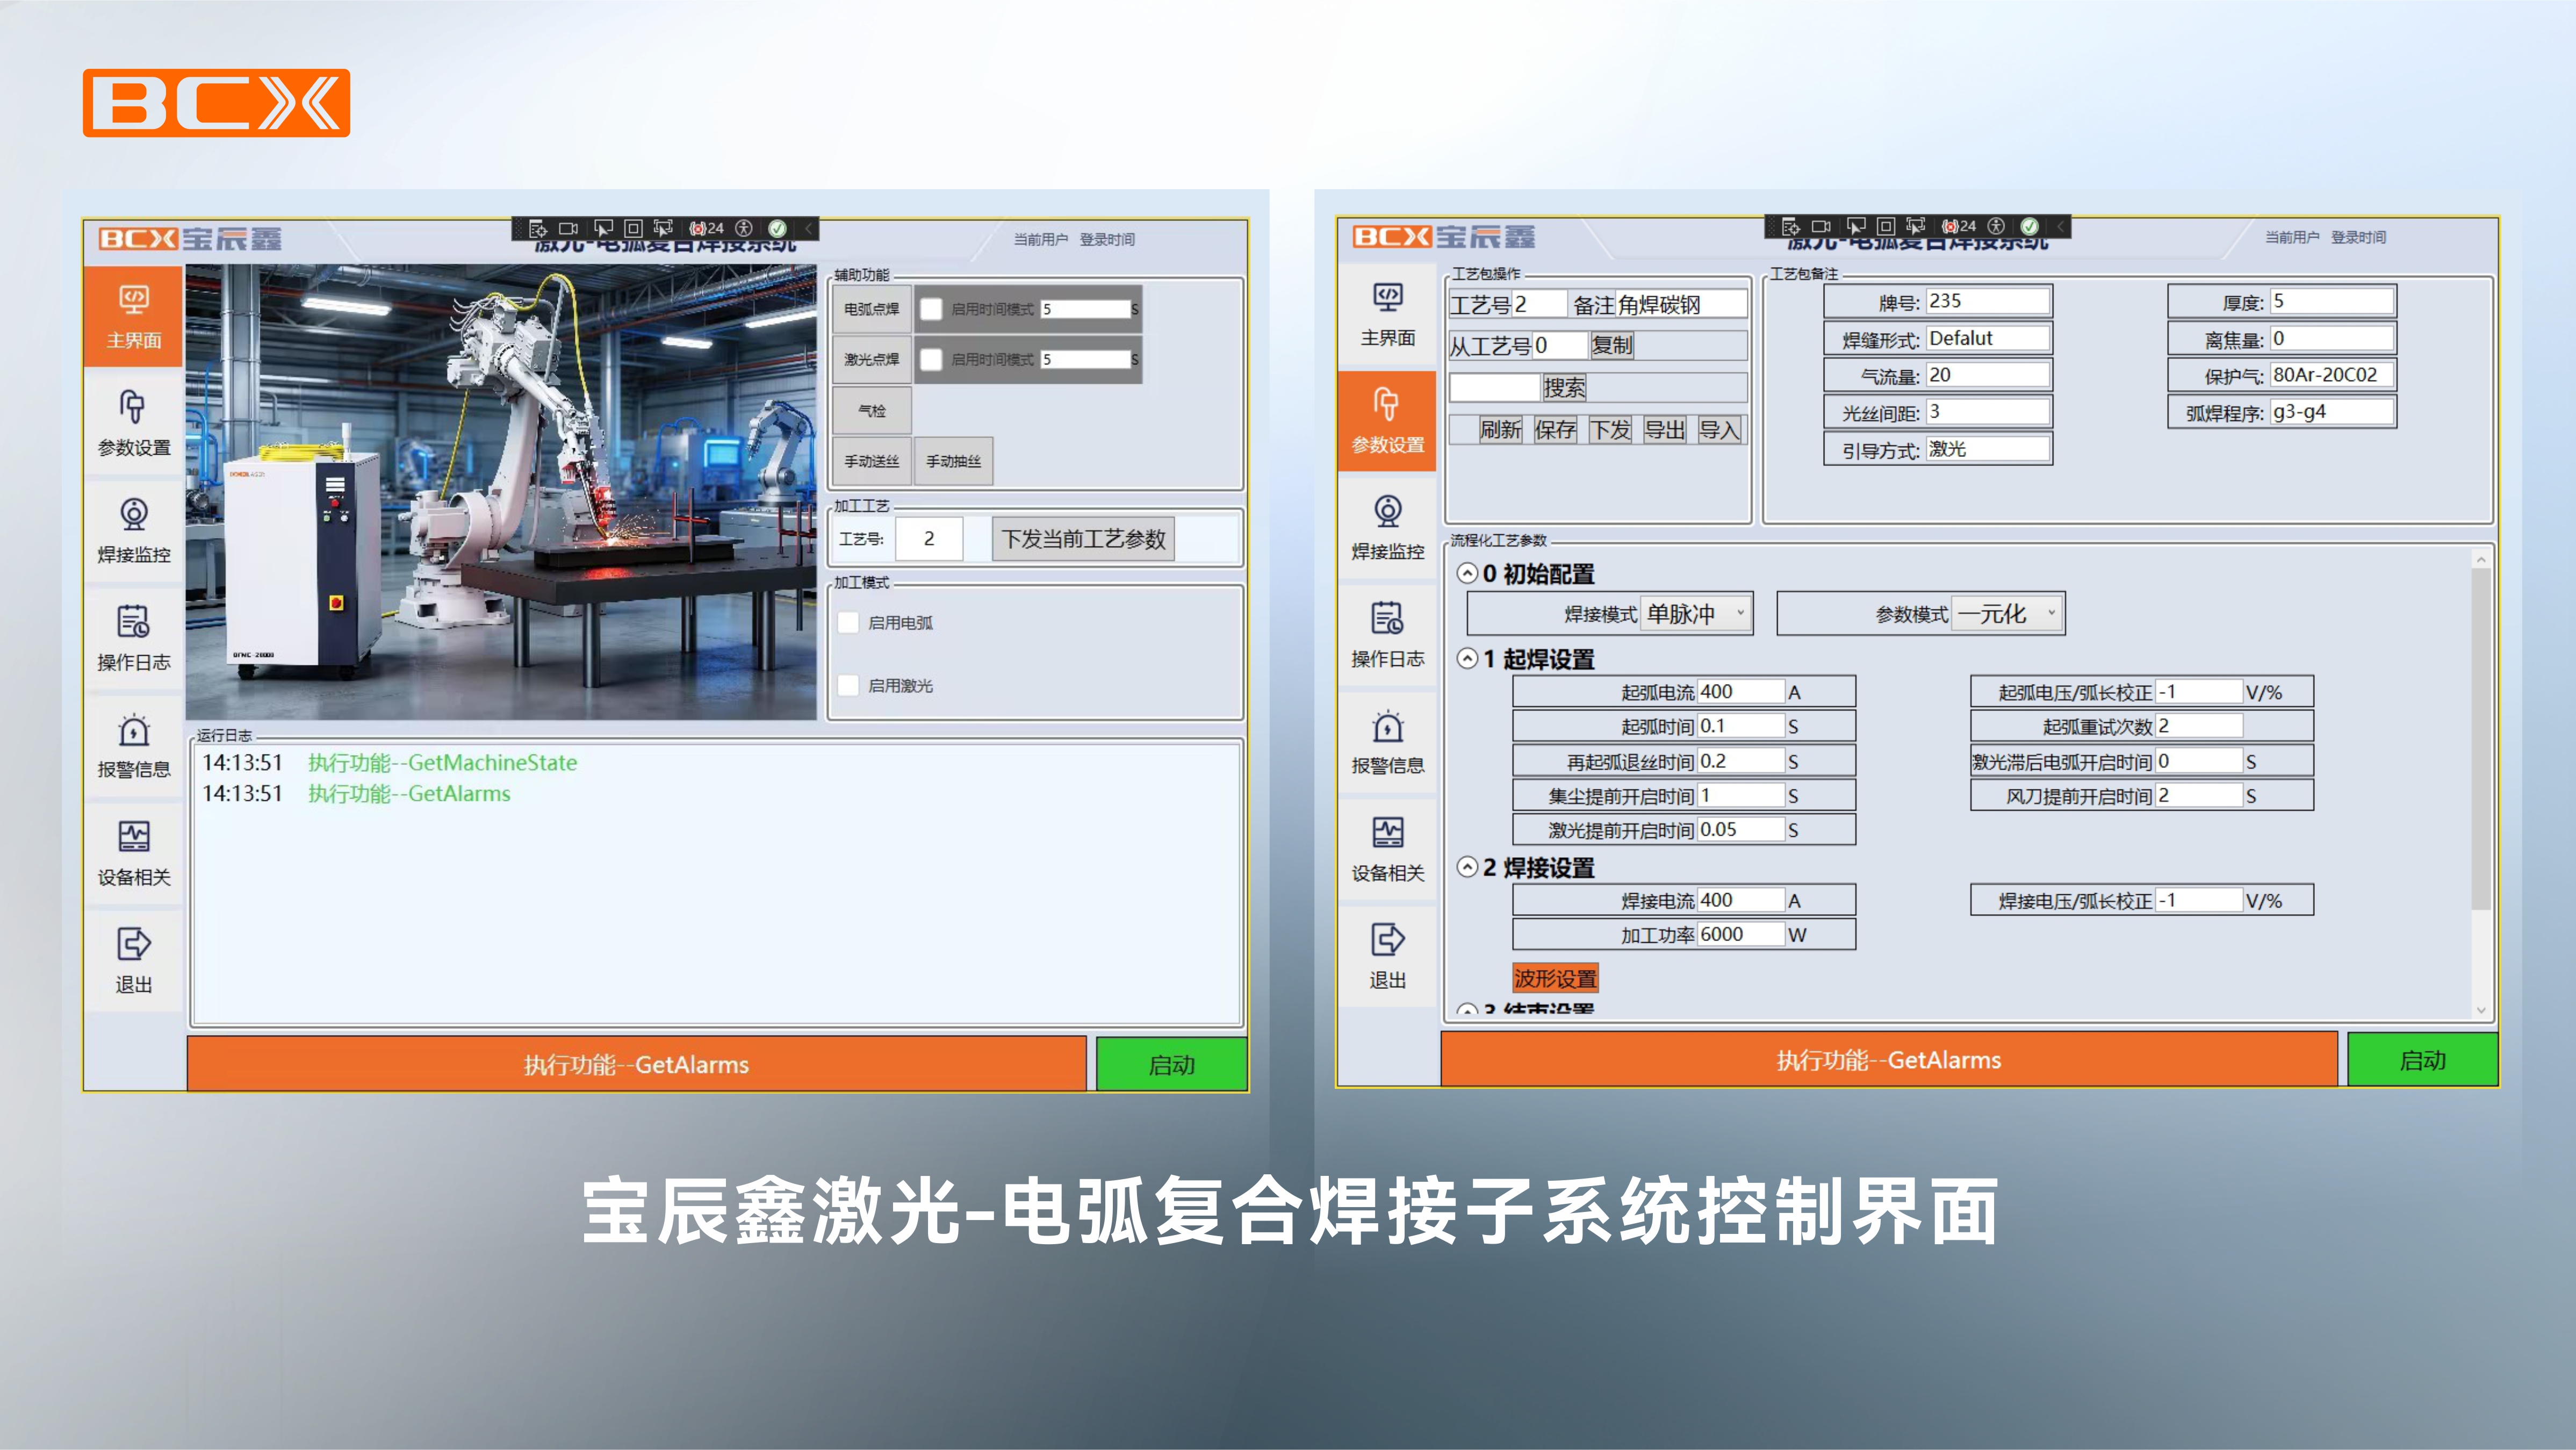
Task: Toggle track focused element icon in right toolbar
Action: coord(1915,226)
